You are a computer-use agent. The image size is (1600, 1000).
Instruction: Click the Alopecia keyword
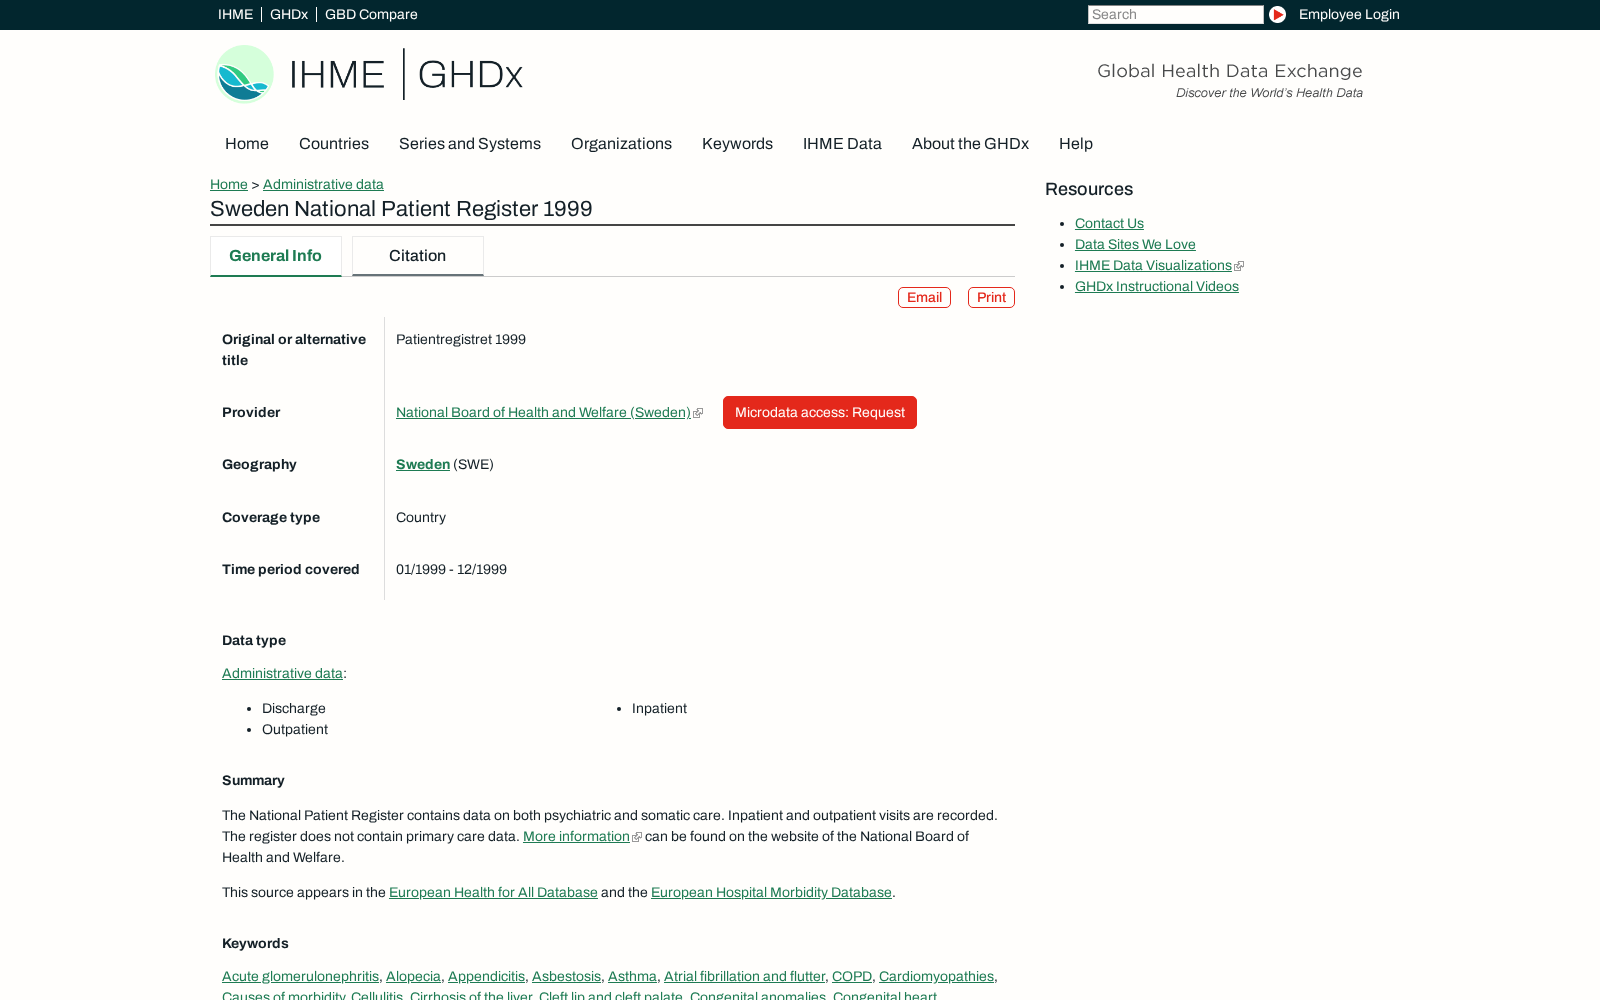(413, 976)
